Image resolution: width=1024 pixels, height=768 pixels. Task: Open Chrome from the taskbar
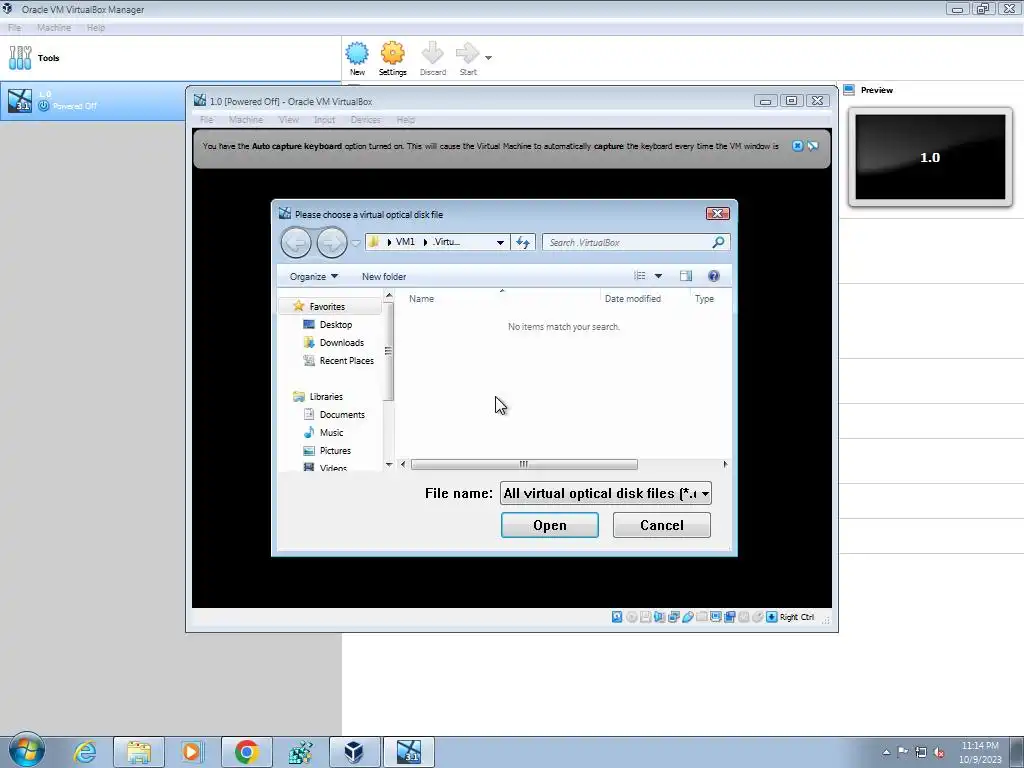click(x=246, y=752)
